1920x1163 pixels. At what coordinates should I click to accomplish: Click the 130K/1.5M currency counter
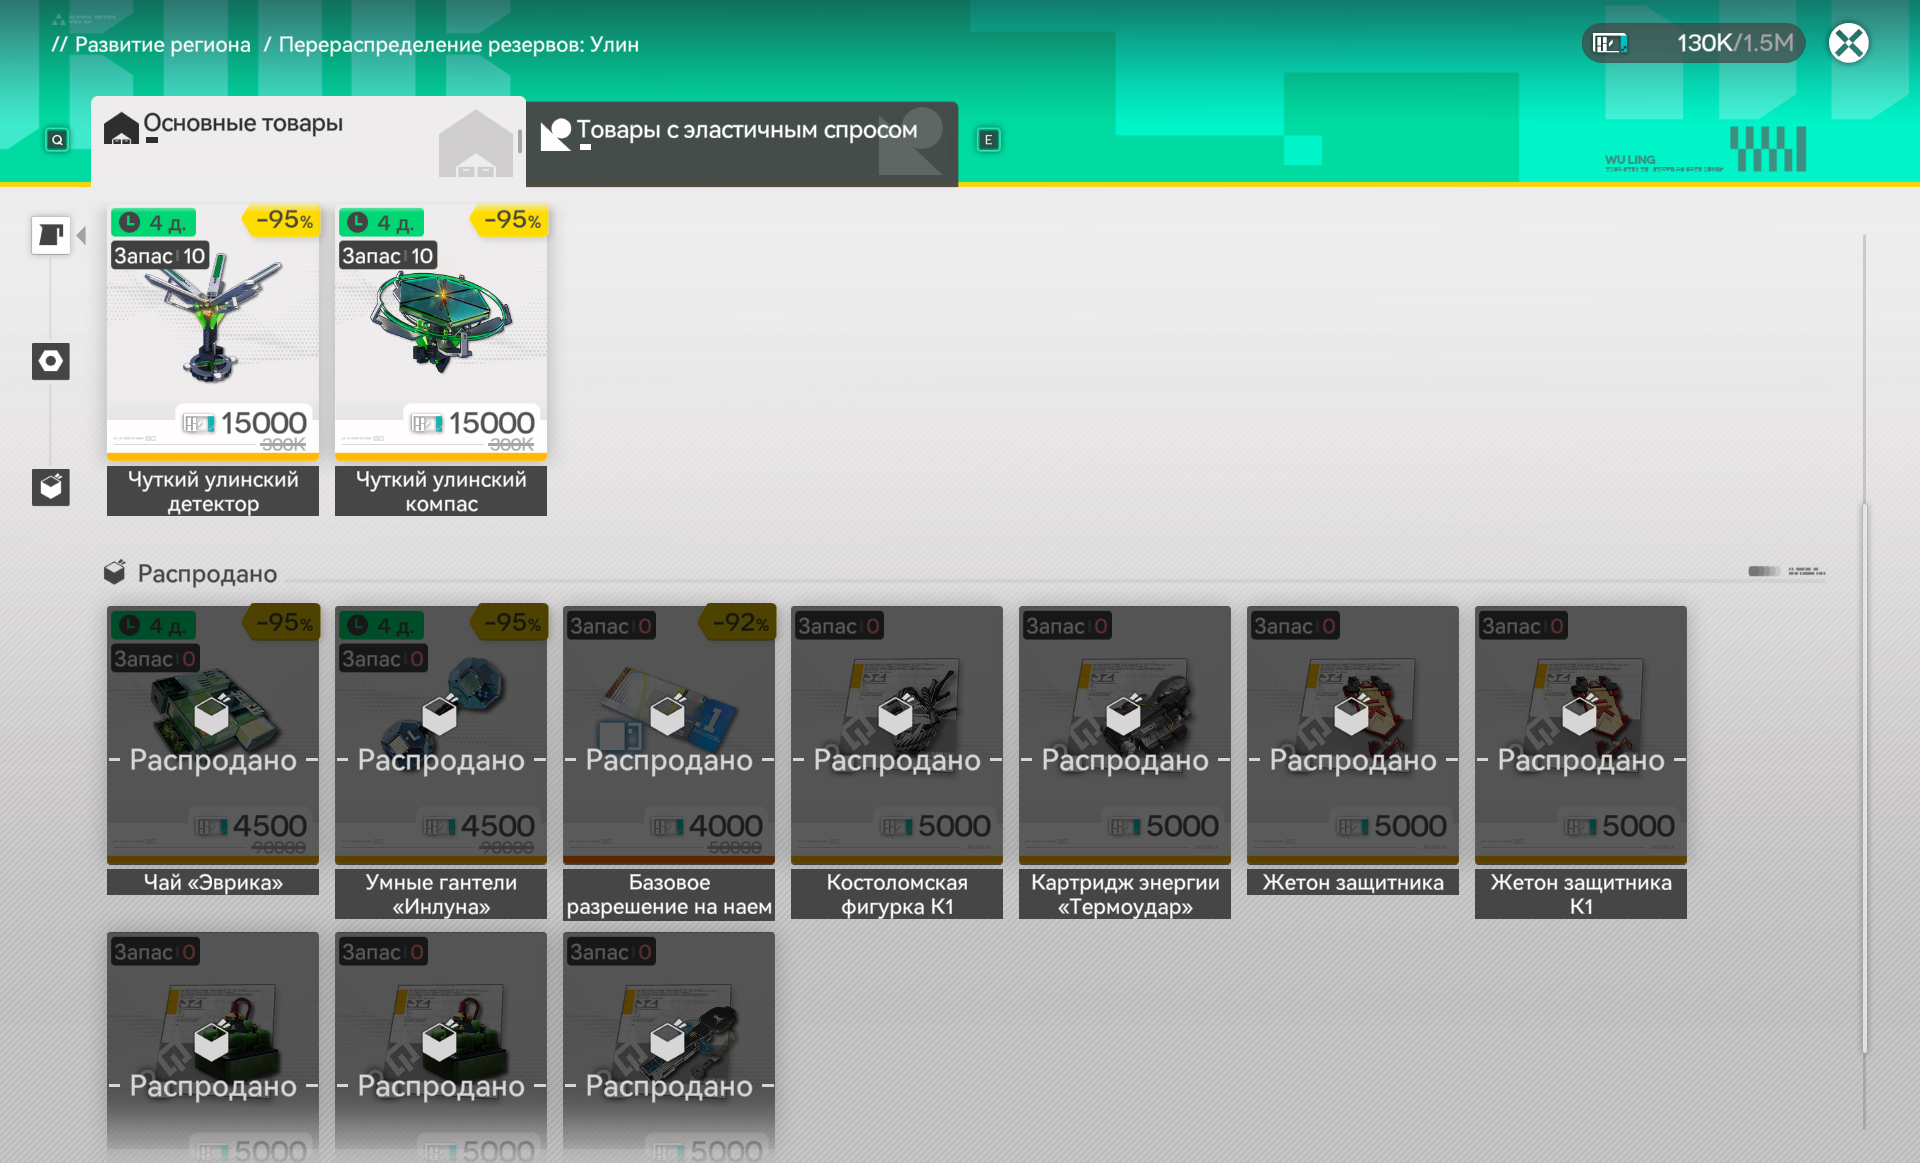1734,43
